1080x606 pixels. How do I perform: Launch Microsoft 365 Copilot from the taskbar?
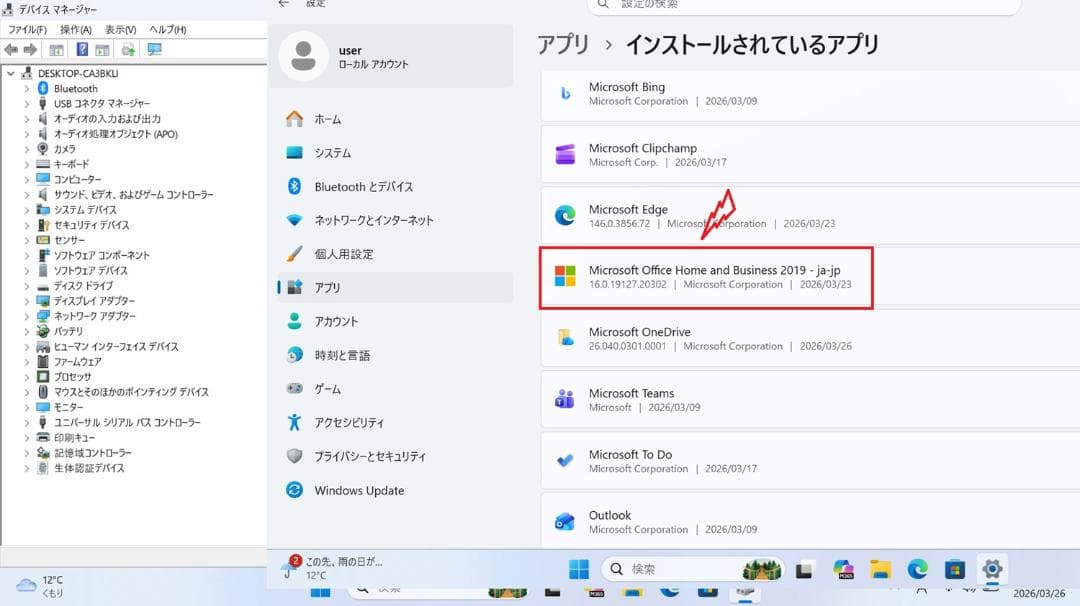[844, 570]
